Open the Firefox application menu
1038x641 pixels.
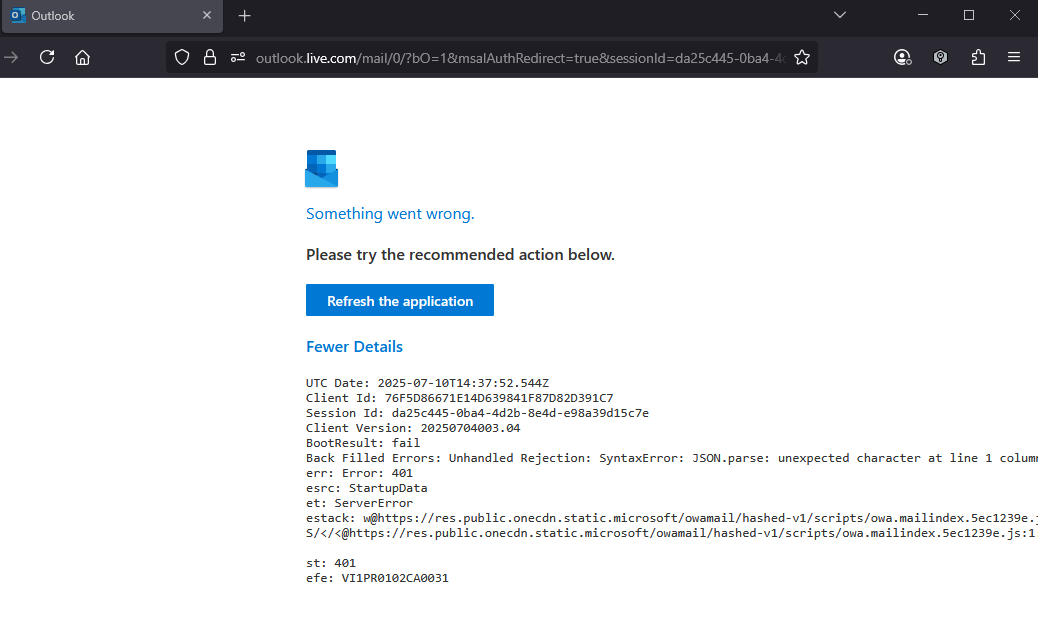point(1014,58)
